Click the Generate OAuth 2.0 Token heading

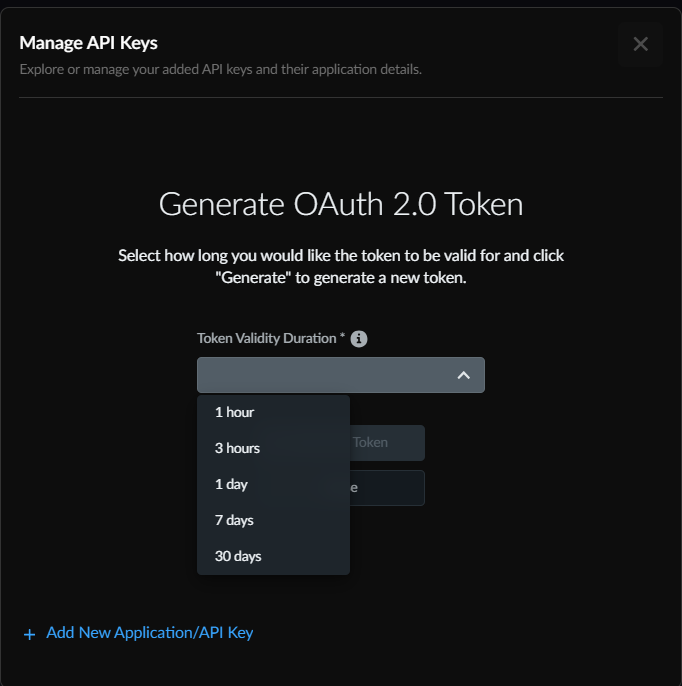tap(341, 204)
